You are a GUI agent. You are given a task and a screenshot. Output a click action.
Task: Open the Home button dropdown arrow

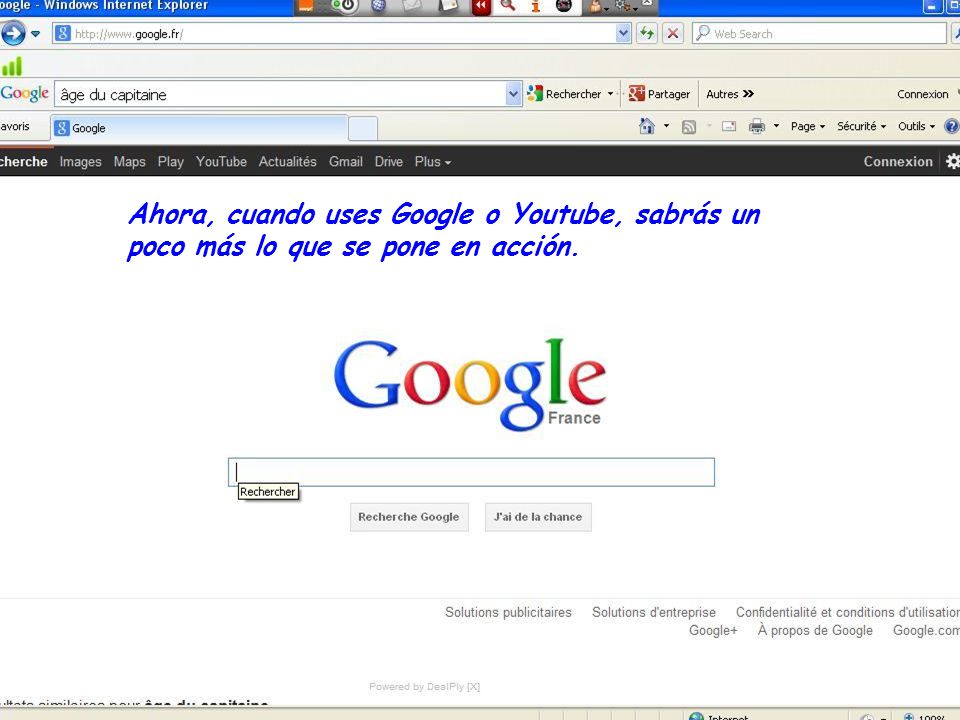[x=667, y=126]
